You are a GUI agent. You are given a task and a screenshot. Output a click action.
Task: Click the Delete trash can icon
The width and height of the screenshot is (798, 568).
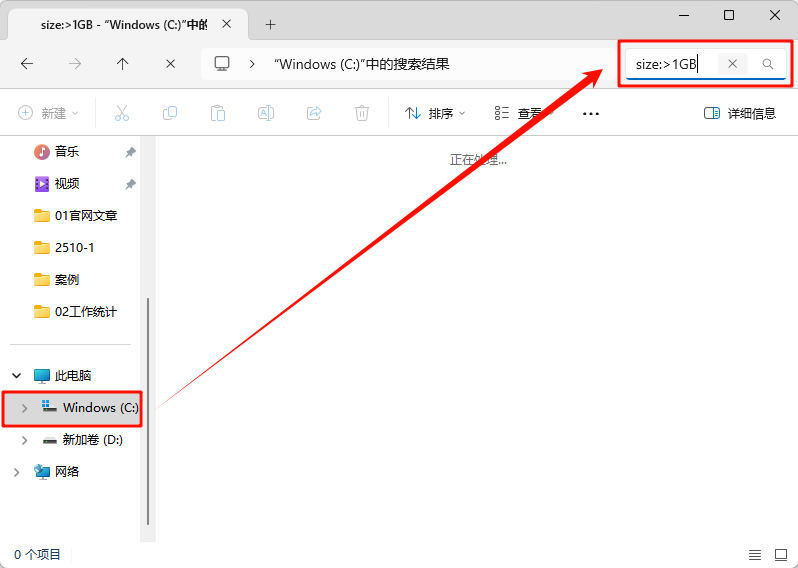pos(362,113)
